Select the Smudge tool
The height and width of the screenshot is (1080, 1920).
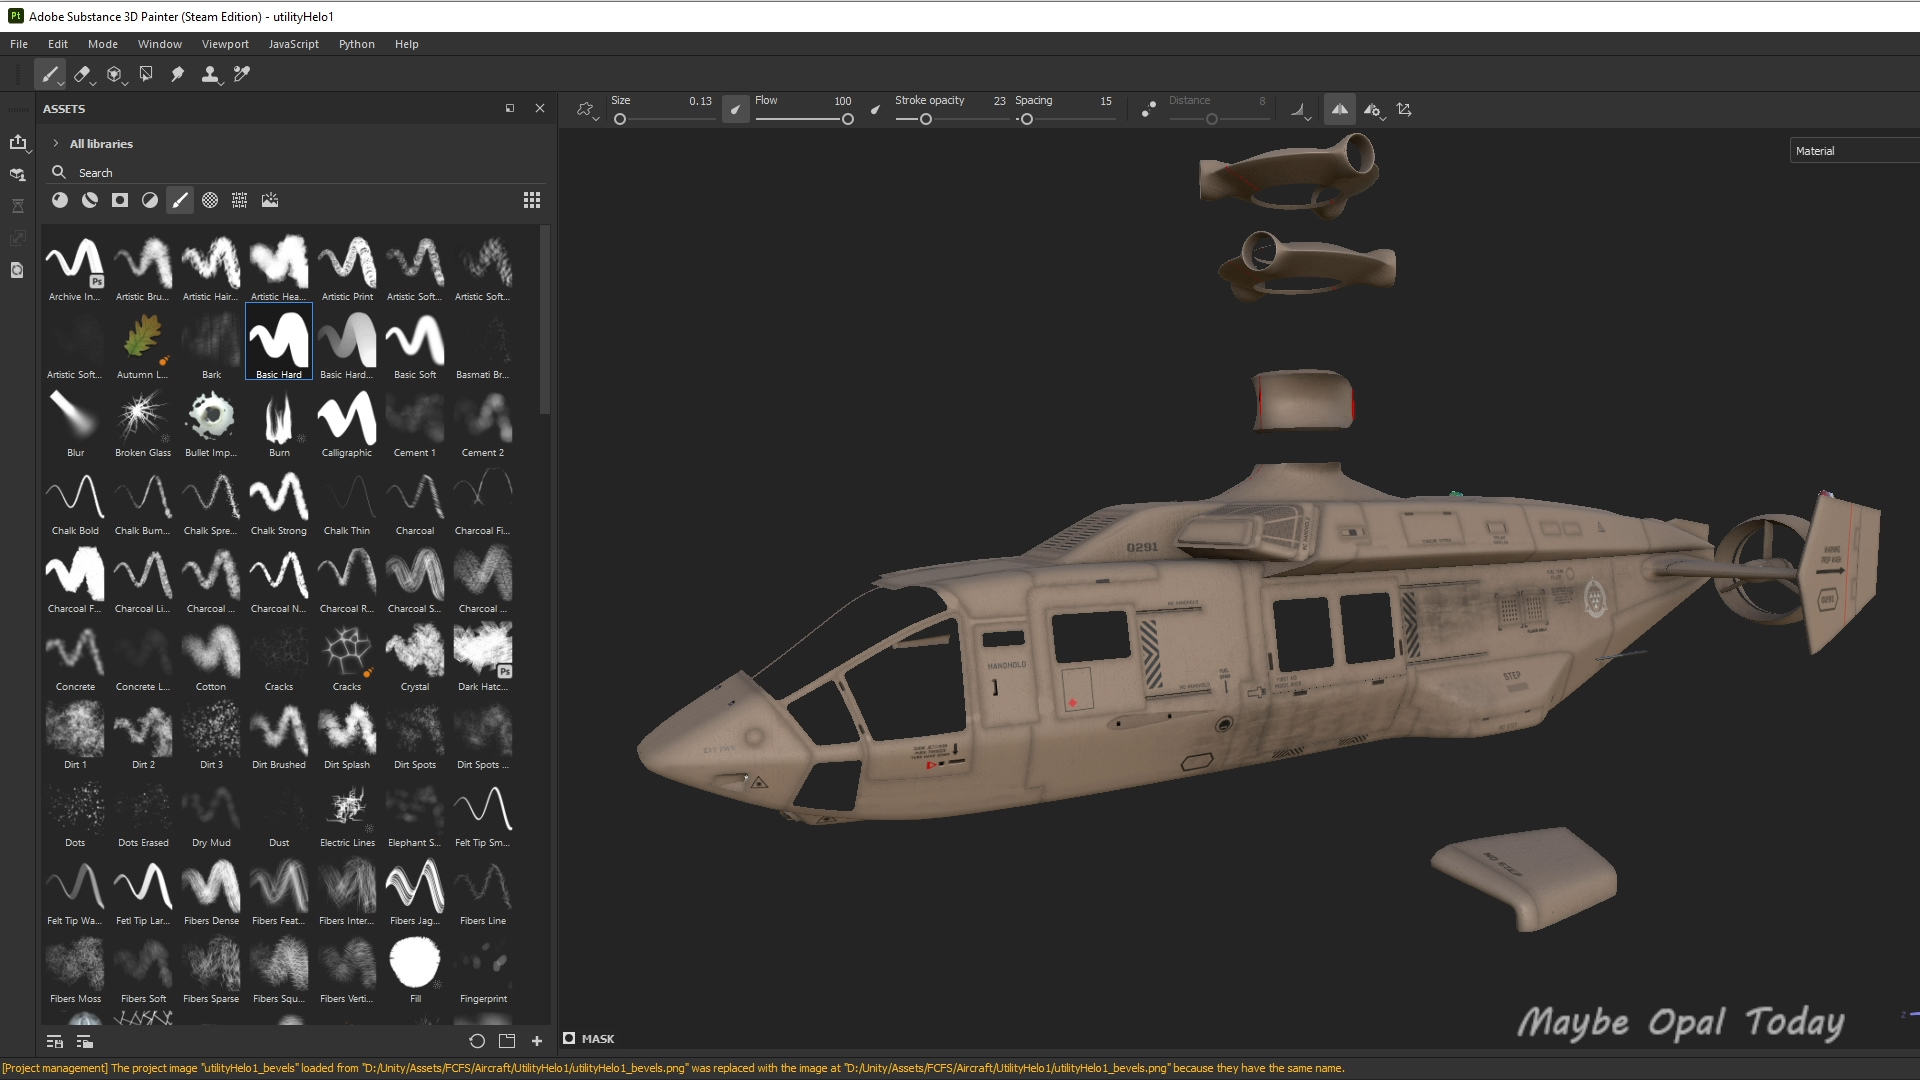[x=177, y=74]
